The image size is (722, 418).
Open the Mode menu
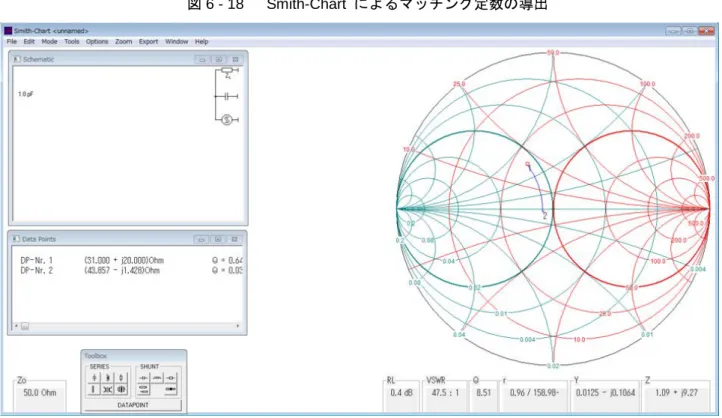coord(49,41)
